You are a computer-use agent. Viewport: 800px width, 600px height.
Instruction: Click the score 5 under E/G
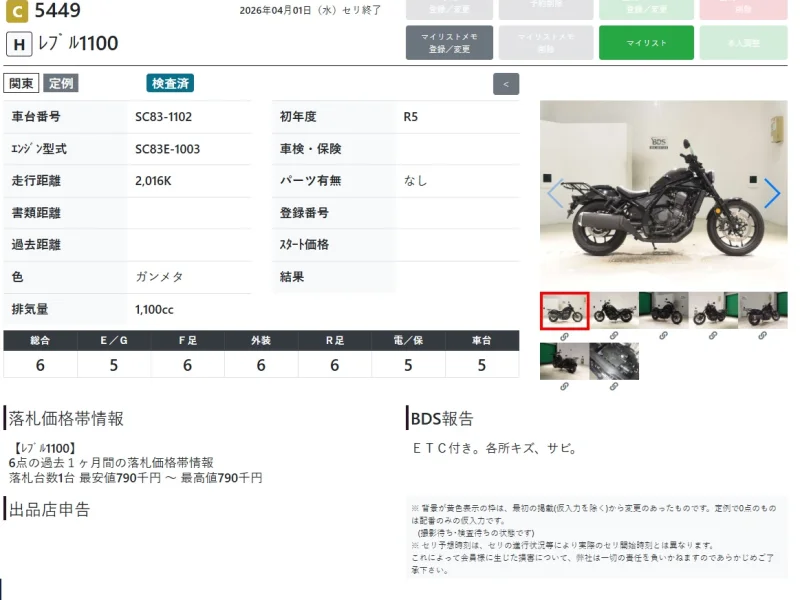coord(114,365)
